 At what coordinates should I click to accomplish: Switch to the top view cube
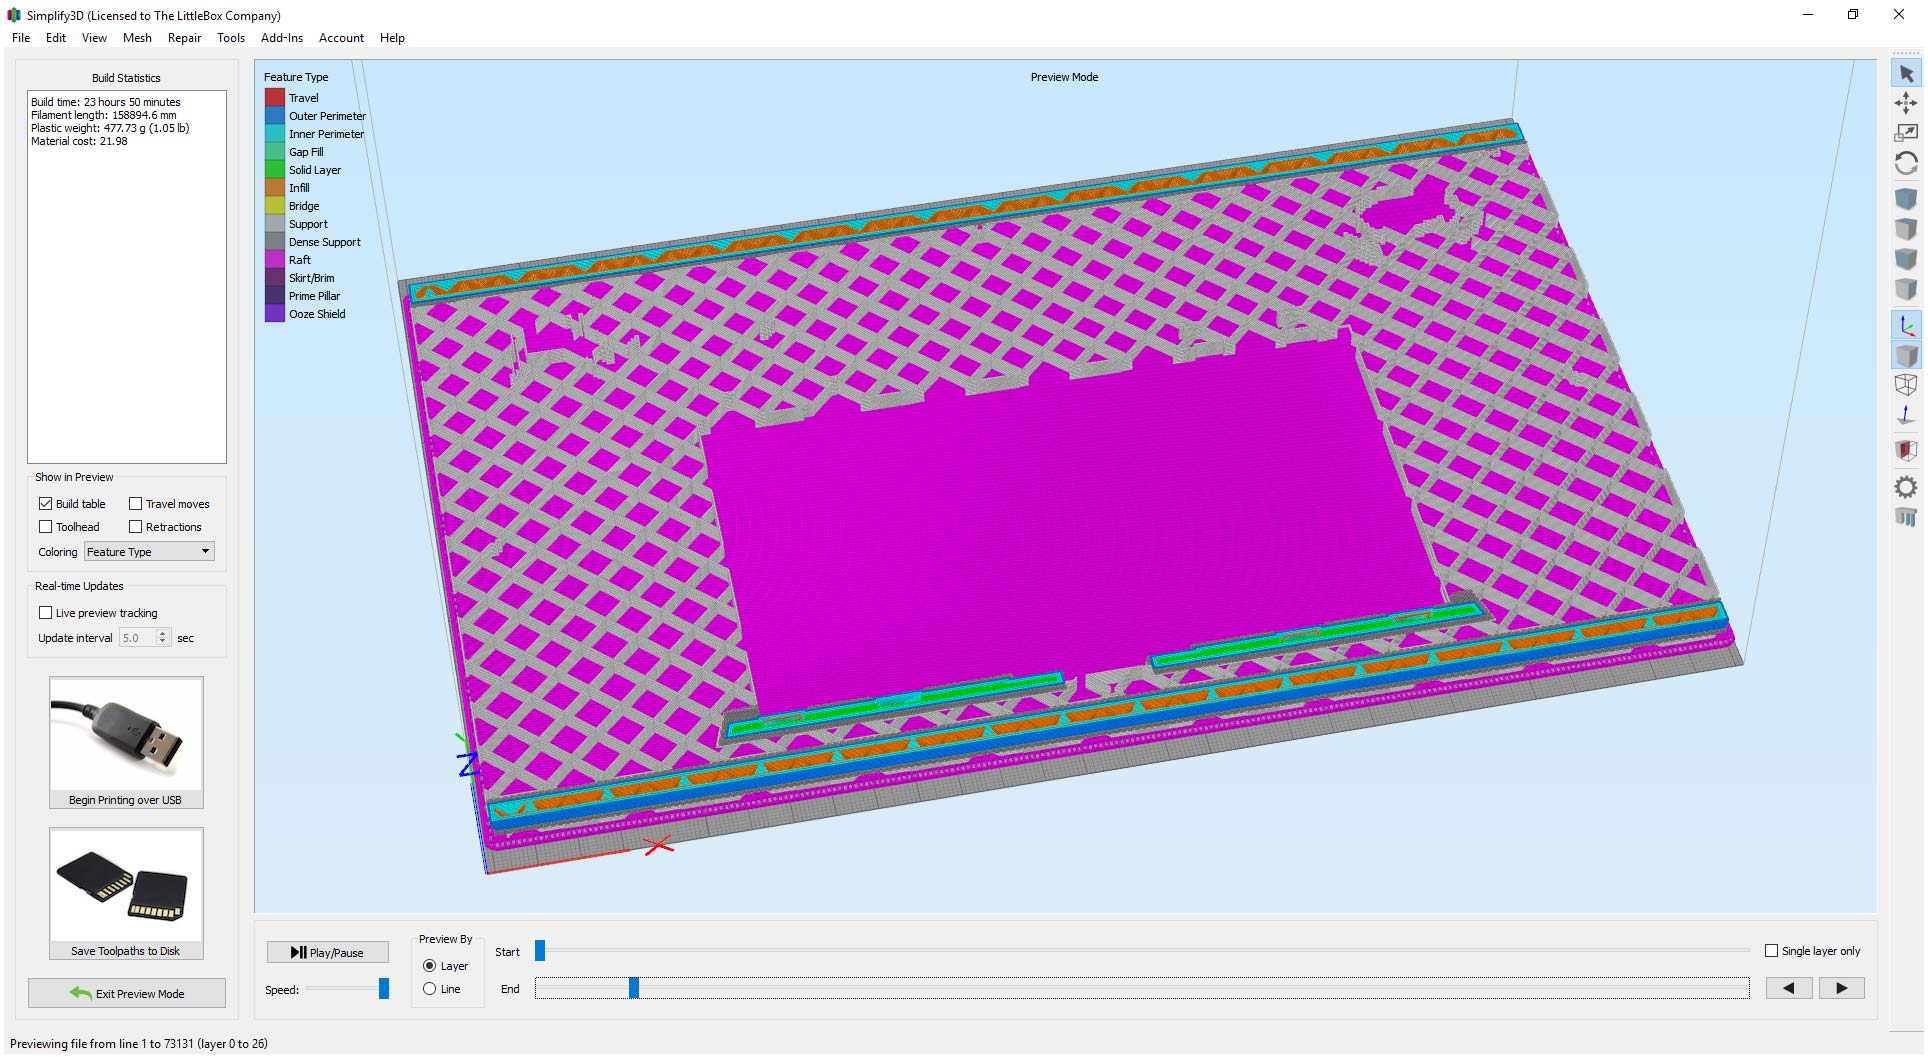coord(1906,229)
